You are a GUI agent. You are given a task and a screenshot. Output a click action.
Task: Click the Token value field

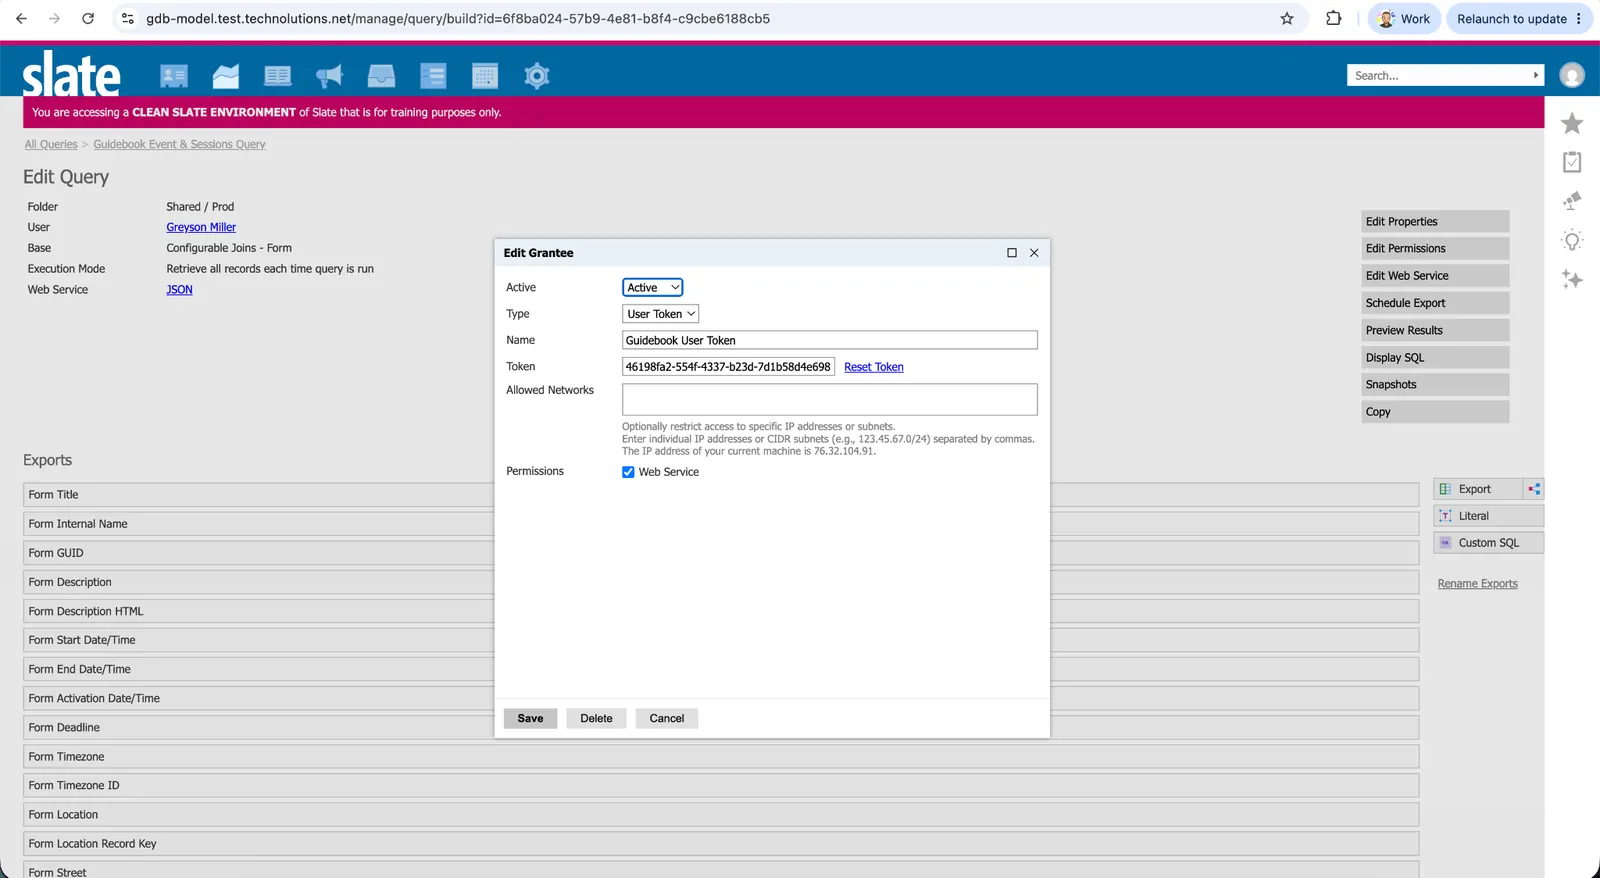(x=728, y=367)
